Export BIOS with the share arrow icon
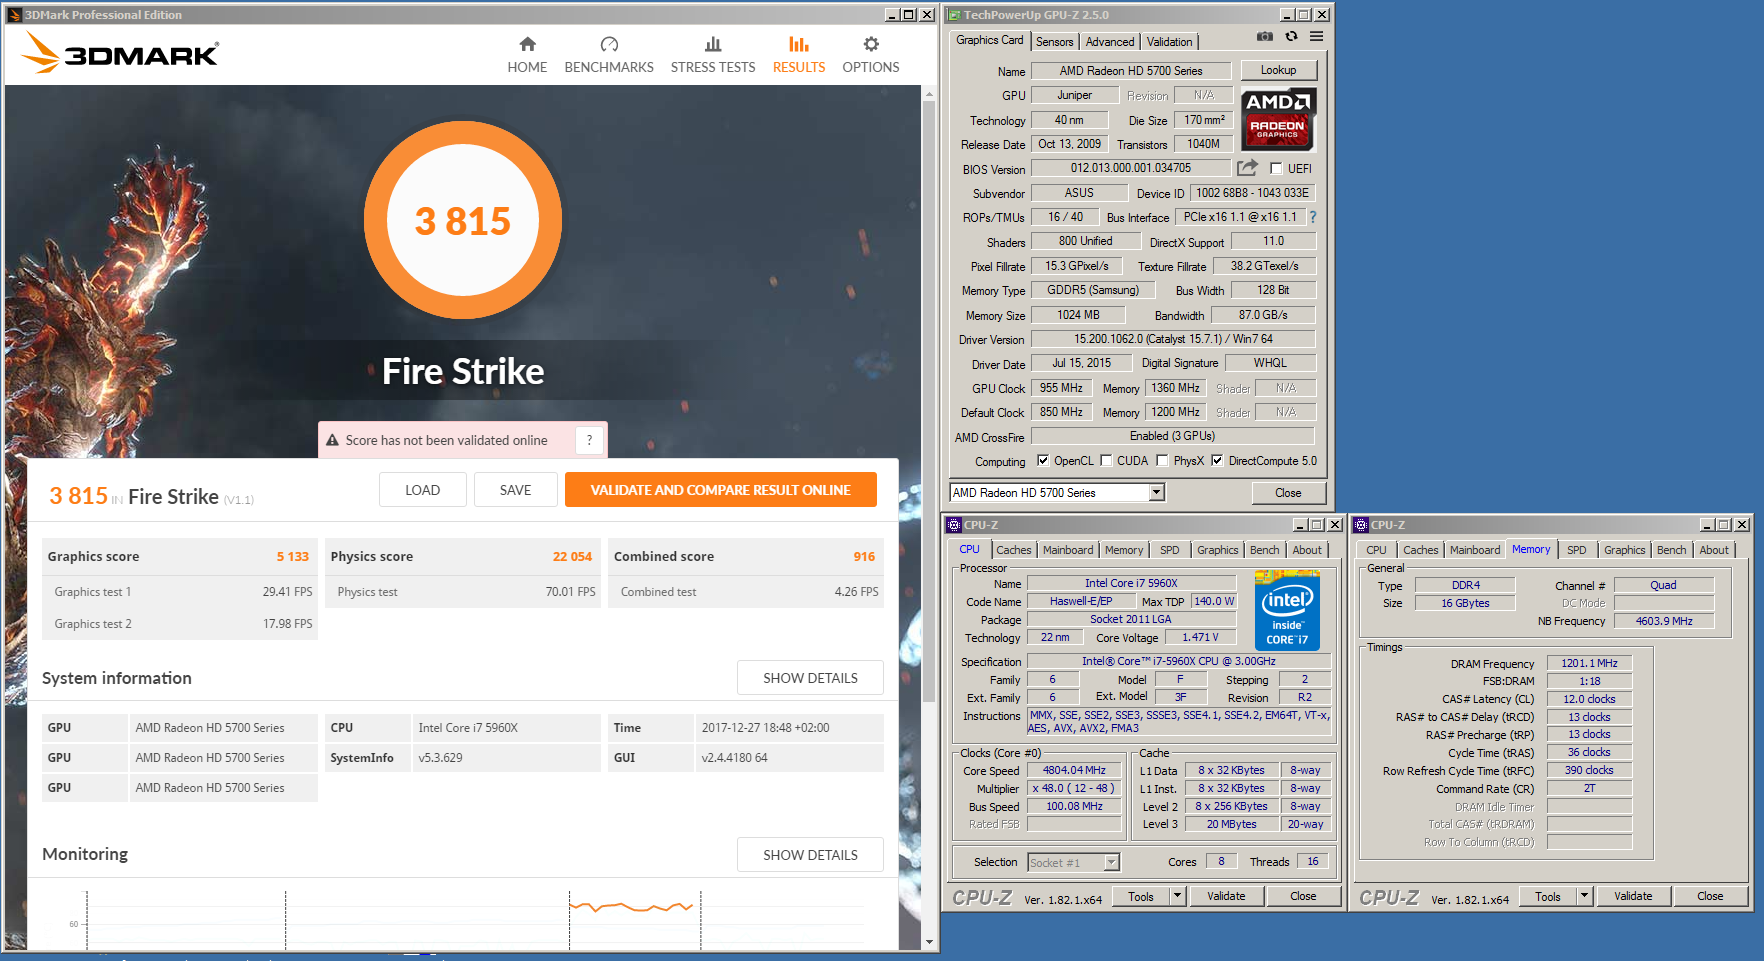The height and width of the screenshot is (961, 1764). click(1247, 168)
